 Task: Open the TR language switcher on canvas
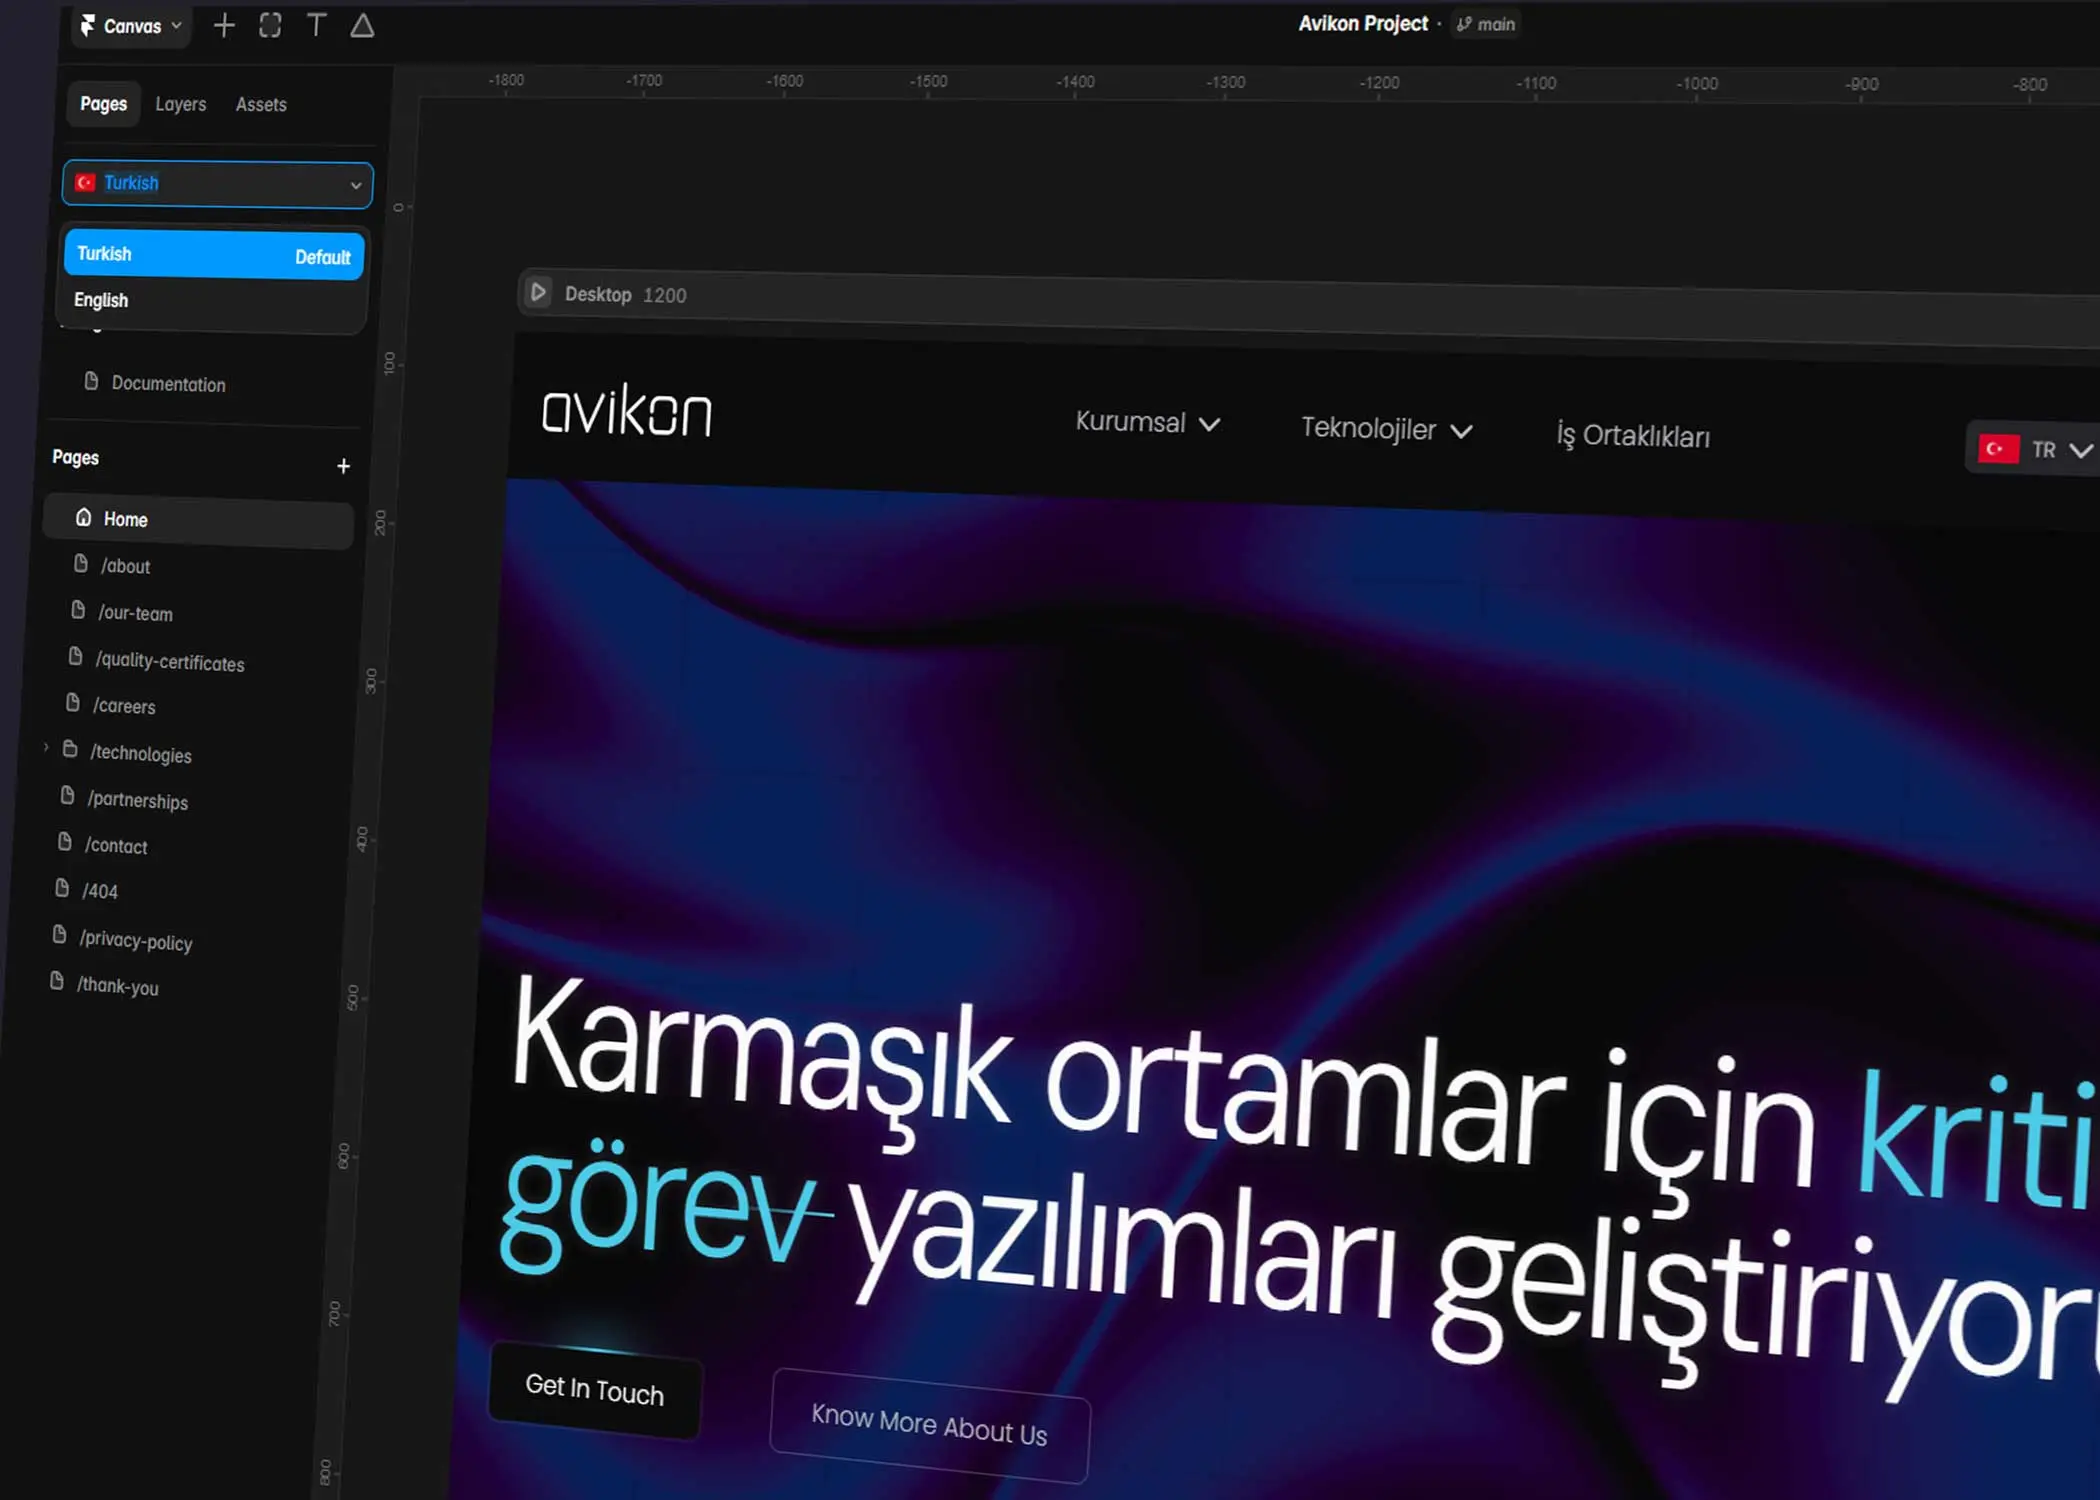tap(2033, 450)
